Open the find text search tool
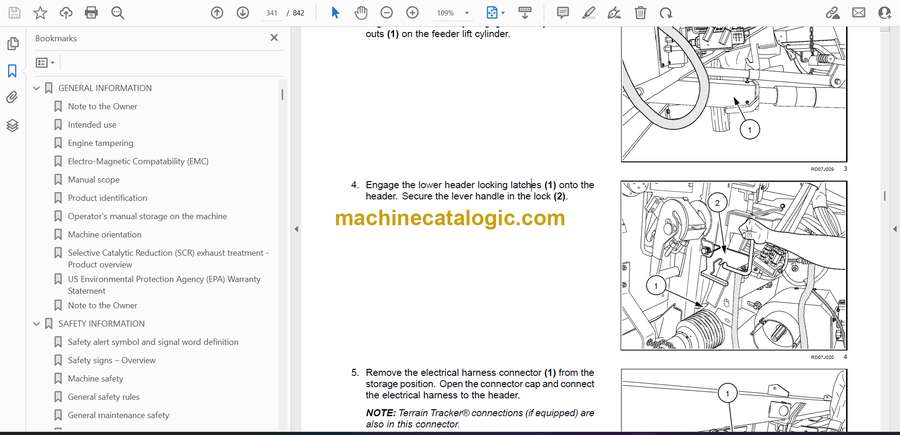The height and width of the screenshot is (435, 900). click(118, 13)
